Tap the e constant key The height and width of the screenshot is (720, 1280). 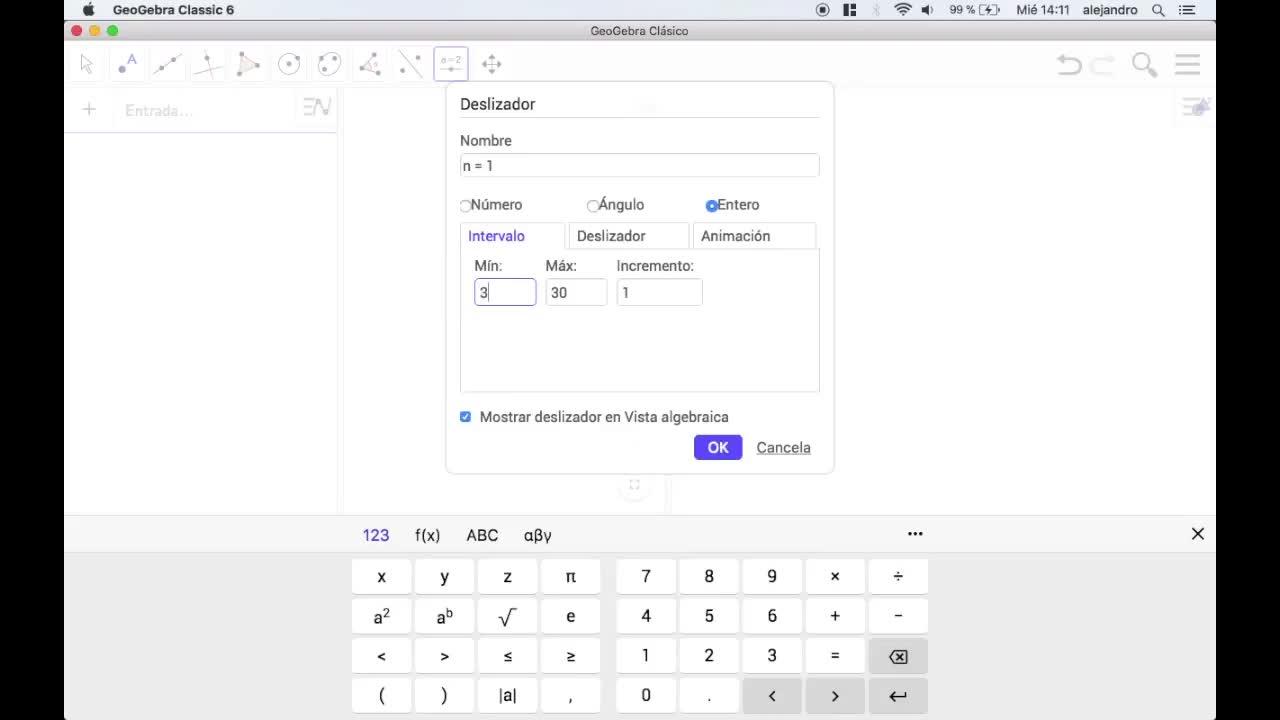tap(571, 617)
